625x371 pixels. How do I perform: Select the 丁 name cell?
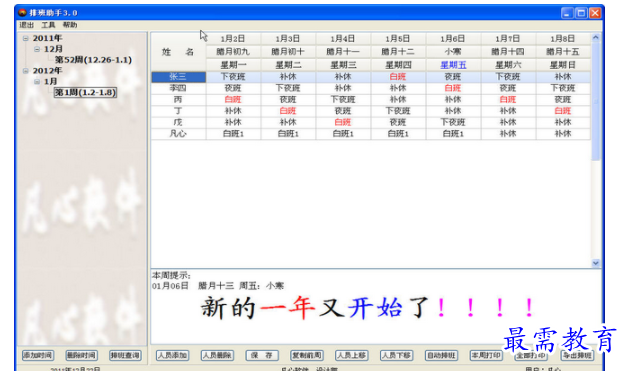[178, 111]
